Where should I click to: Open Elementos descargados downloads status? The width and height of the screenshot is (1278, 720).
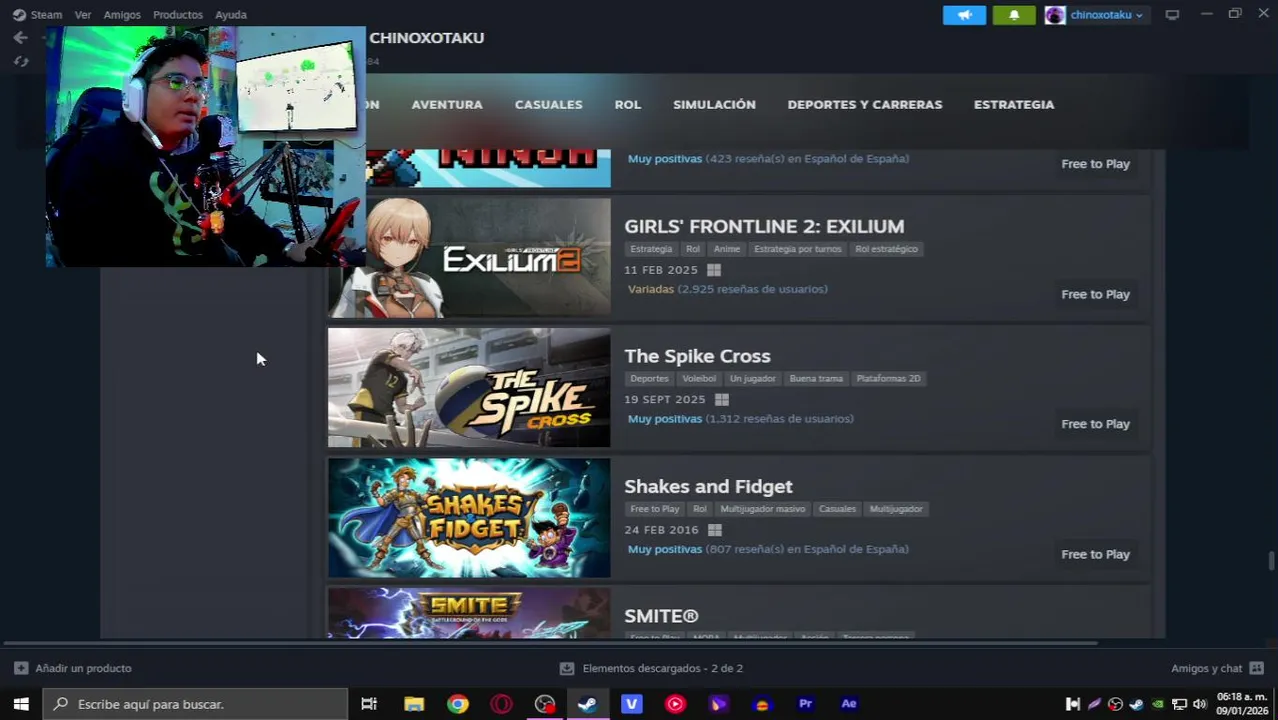click(x=651, y=668)
